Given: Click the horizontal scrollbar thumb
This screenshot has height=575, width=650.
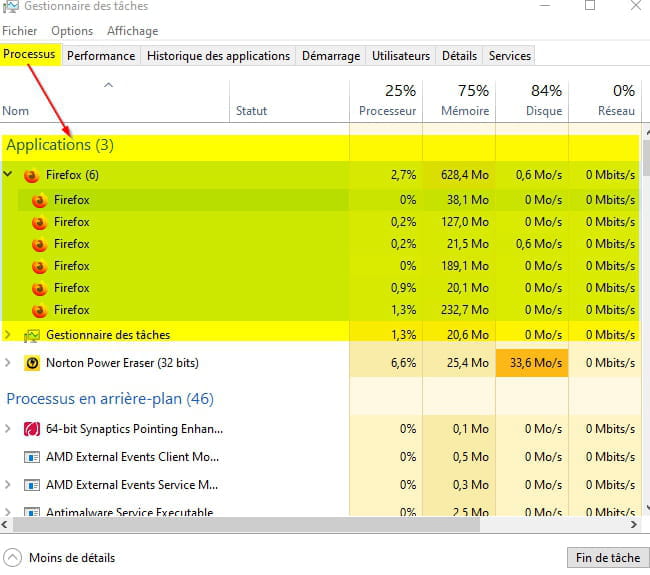Looking at the screenshot, I should [246, 525].
